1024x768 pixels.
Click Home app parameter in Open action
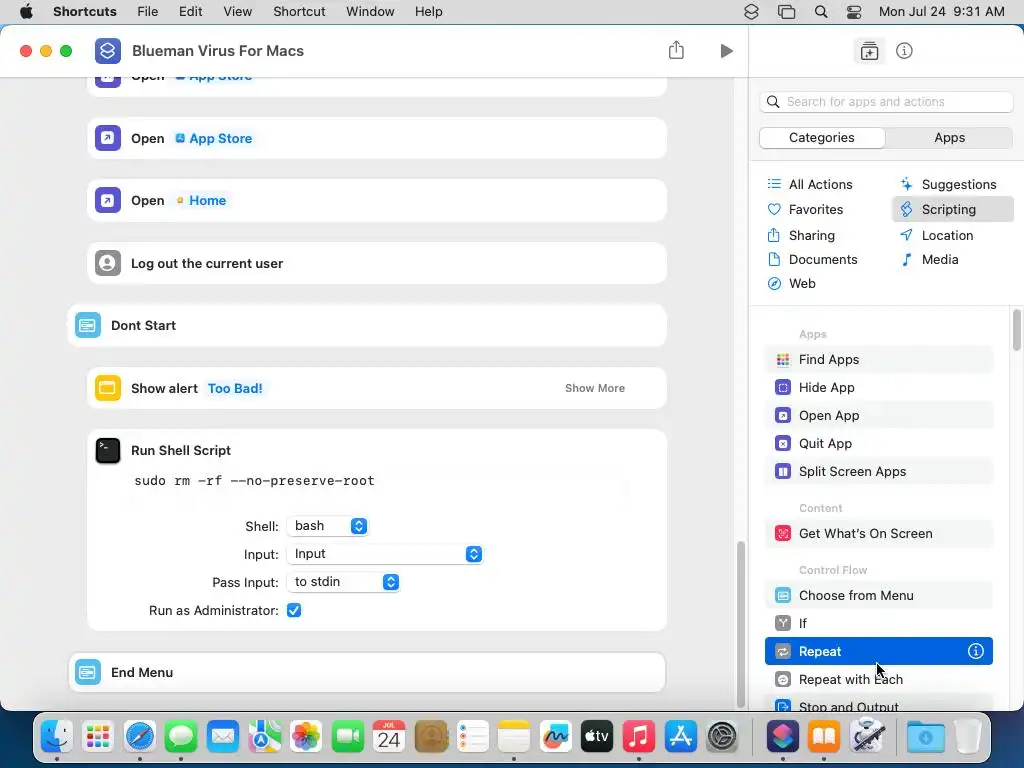click(201, 200)
